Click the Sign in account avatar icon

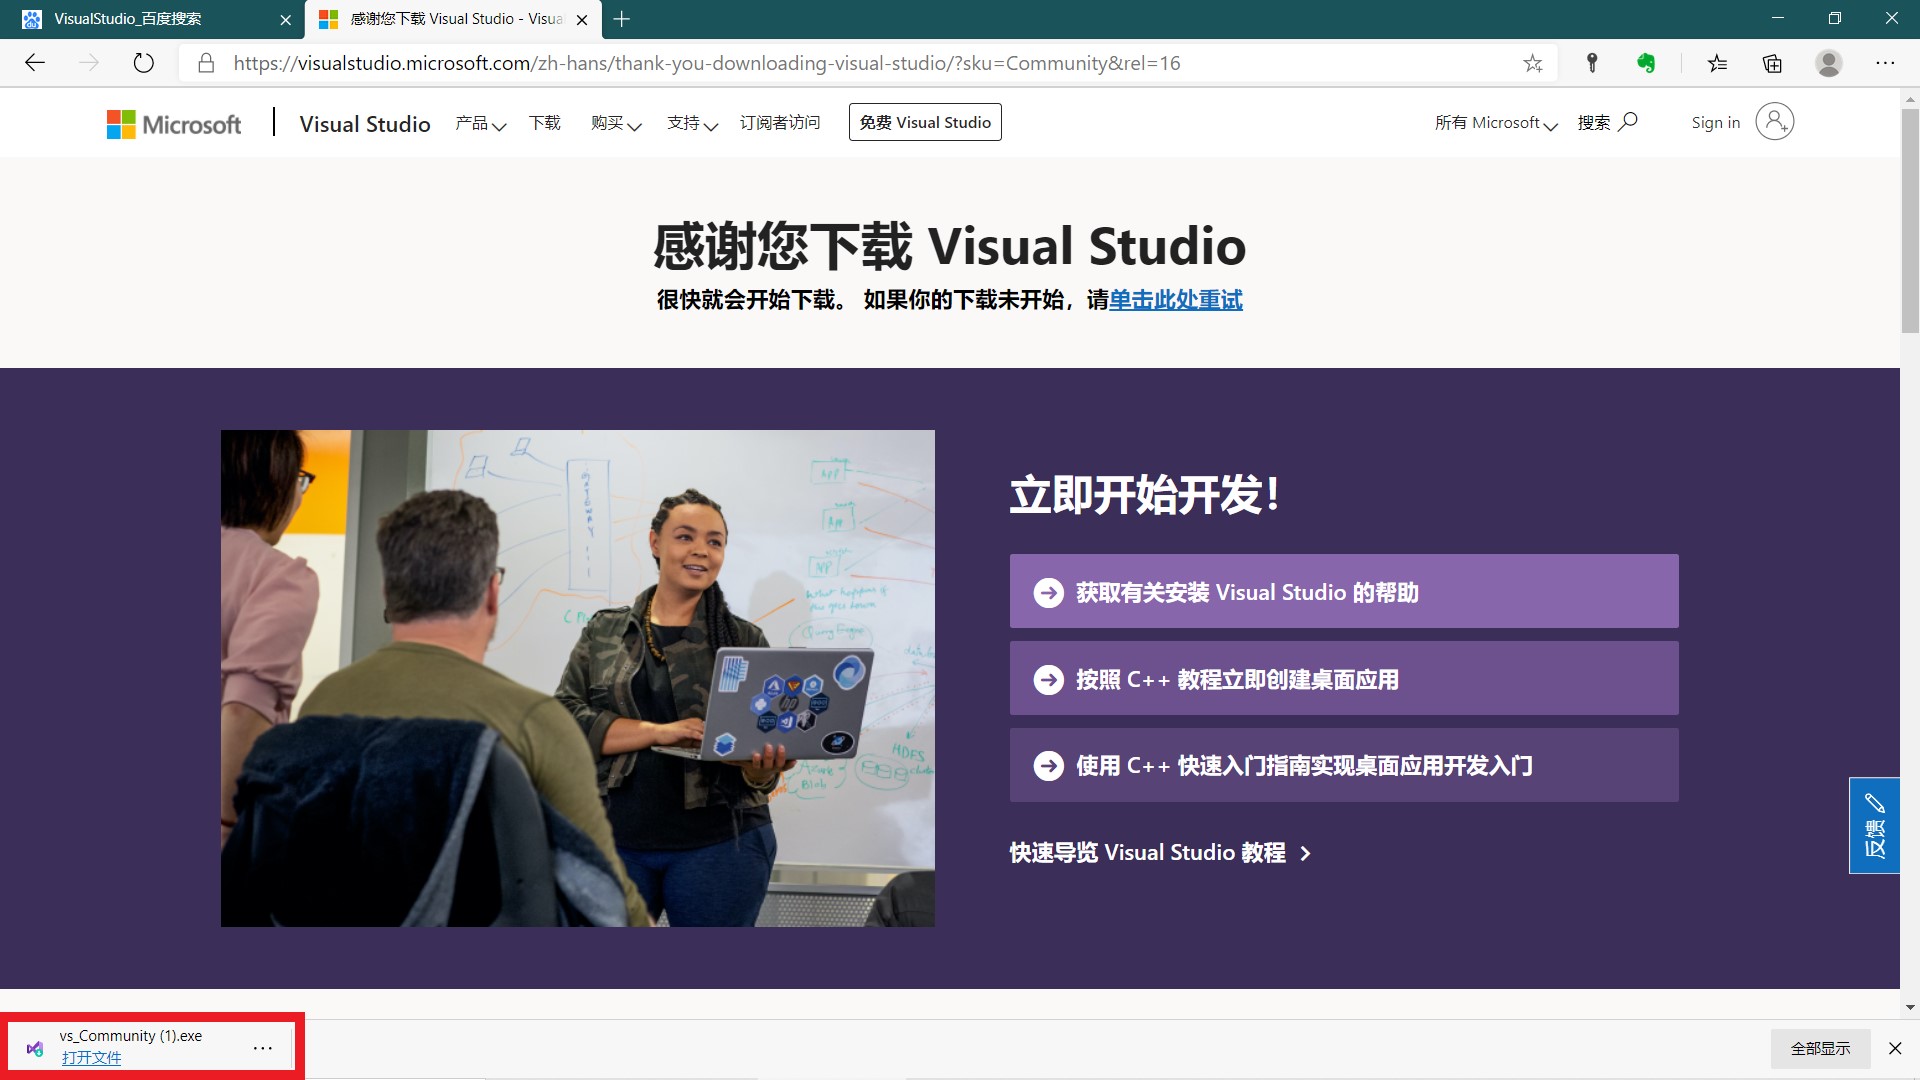[1775, 122]
